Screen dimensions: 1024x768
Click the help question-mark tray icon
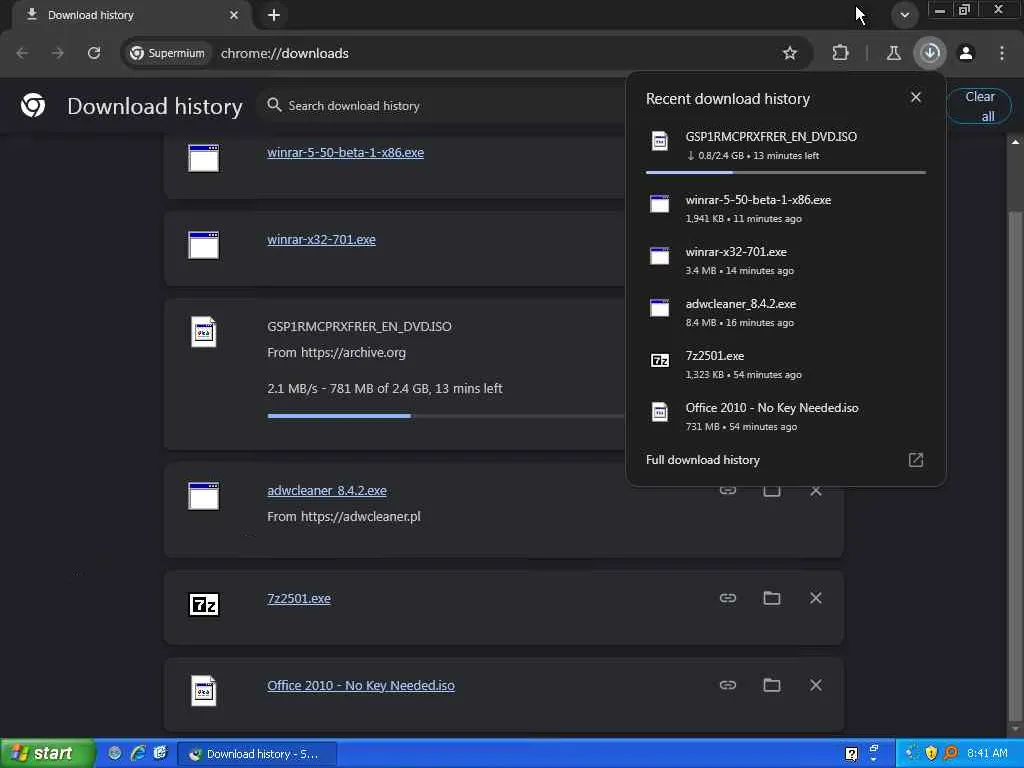(x=851, y=754)
